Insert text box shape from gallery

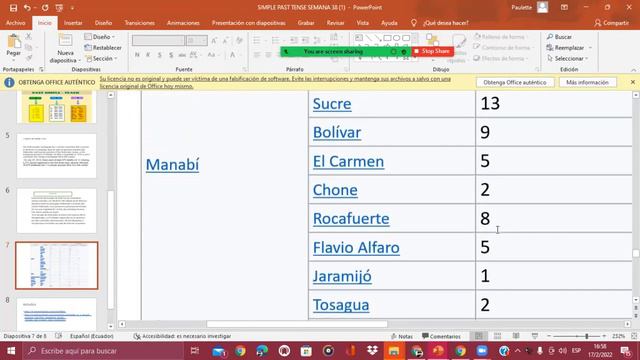pos(359,38)
